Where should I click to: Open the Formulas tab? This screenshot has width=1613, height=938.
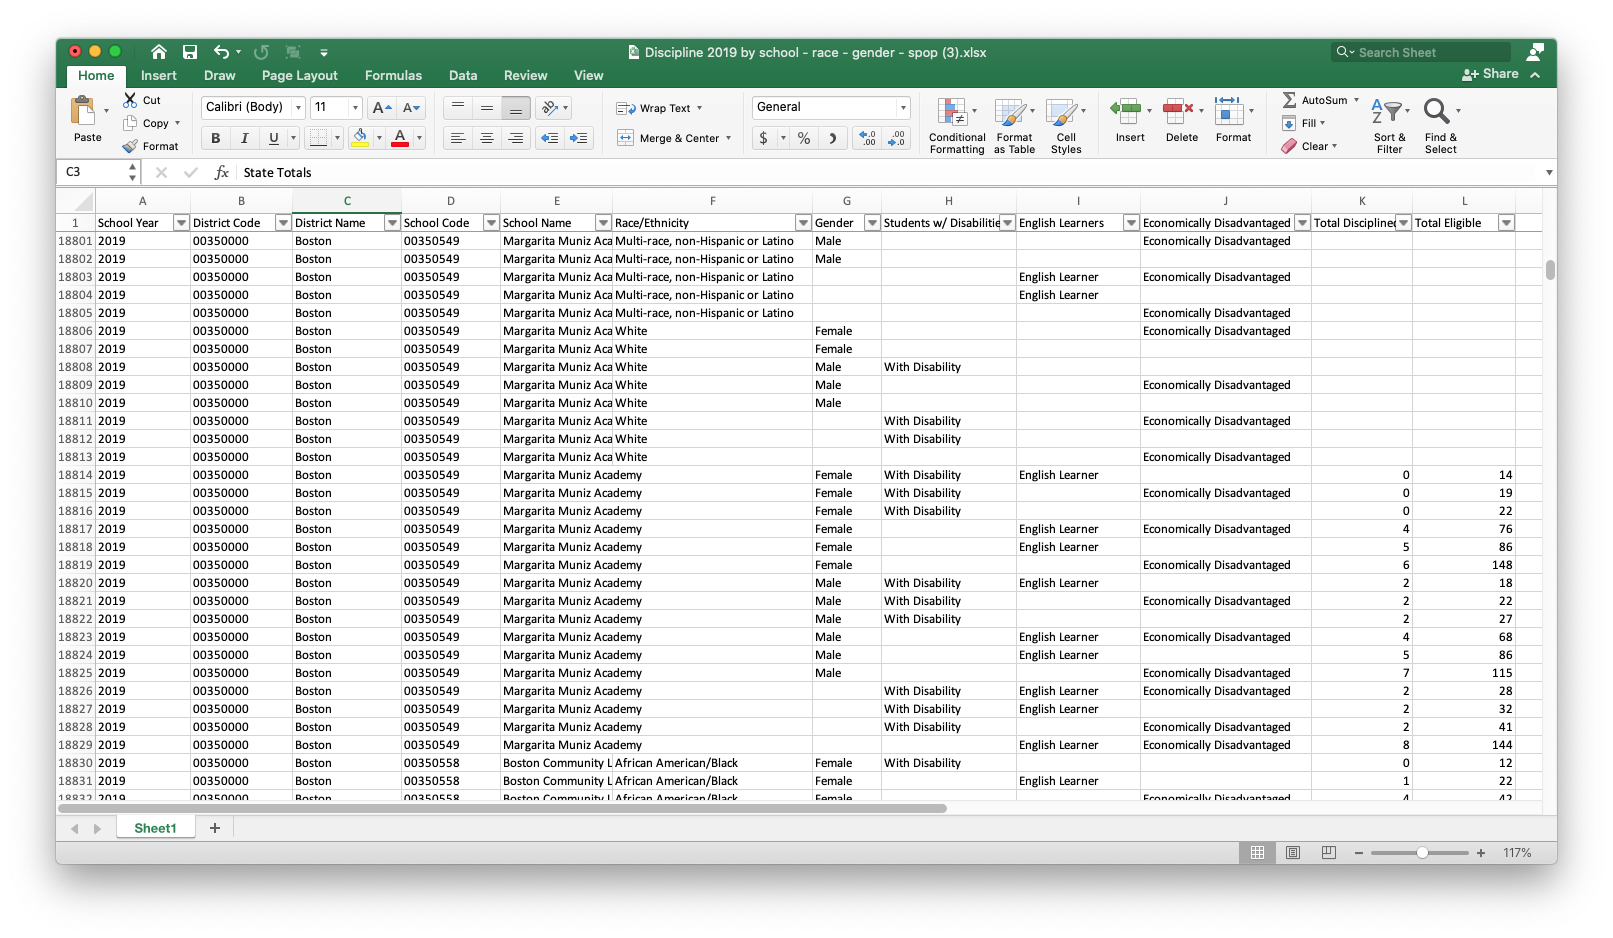(393, 76)
